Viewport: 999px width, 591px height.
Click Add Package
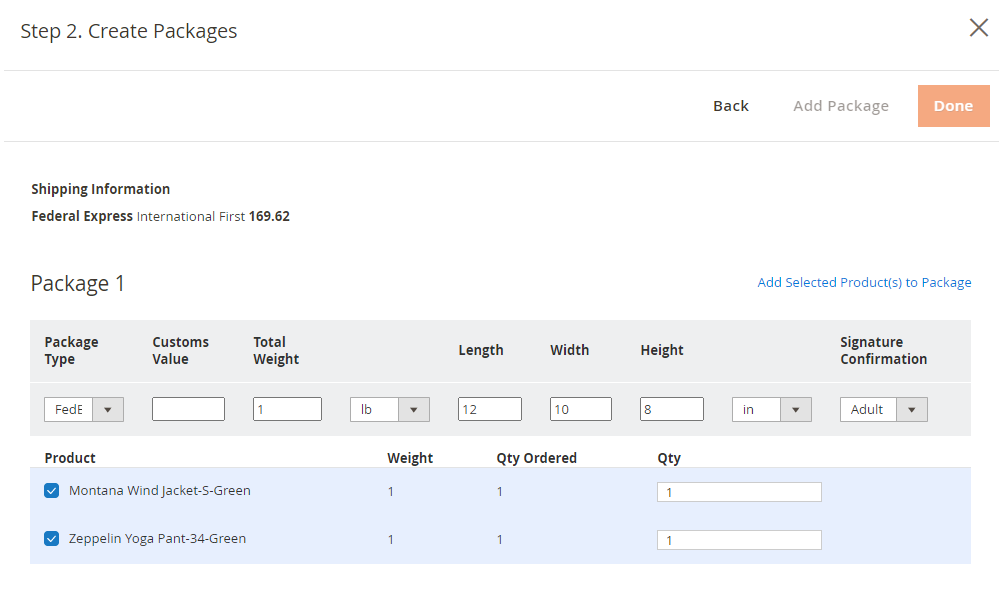click(840, 106)
